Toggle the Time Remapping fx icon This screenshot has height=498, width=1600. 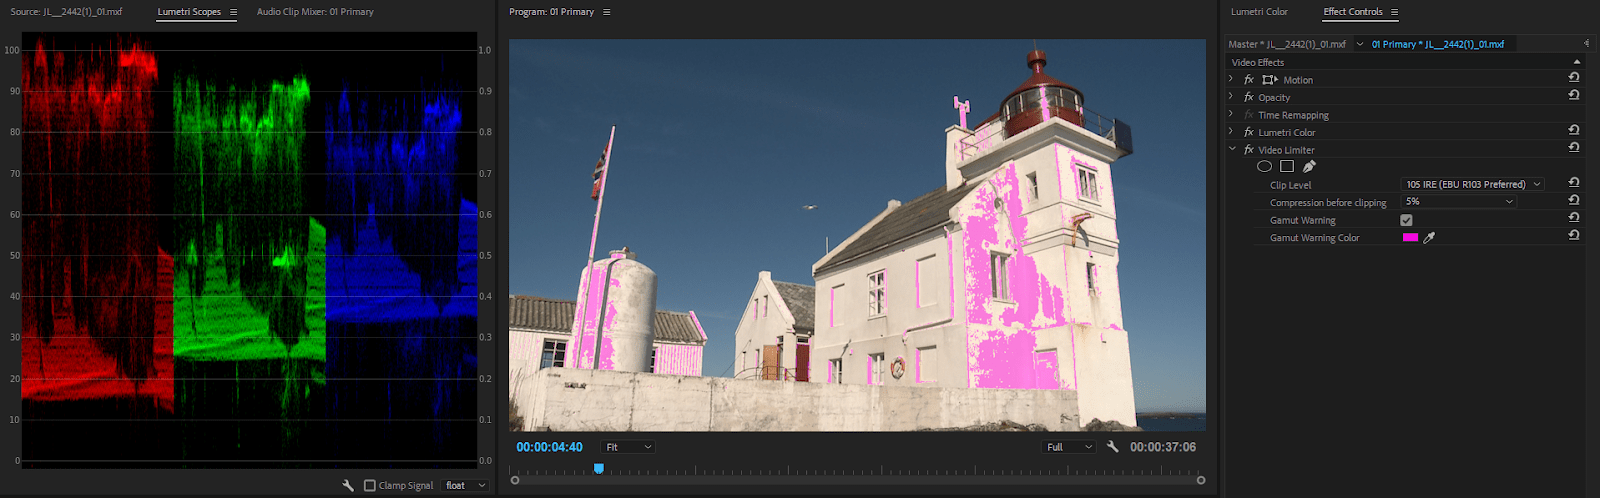tap(1249, 115)
